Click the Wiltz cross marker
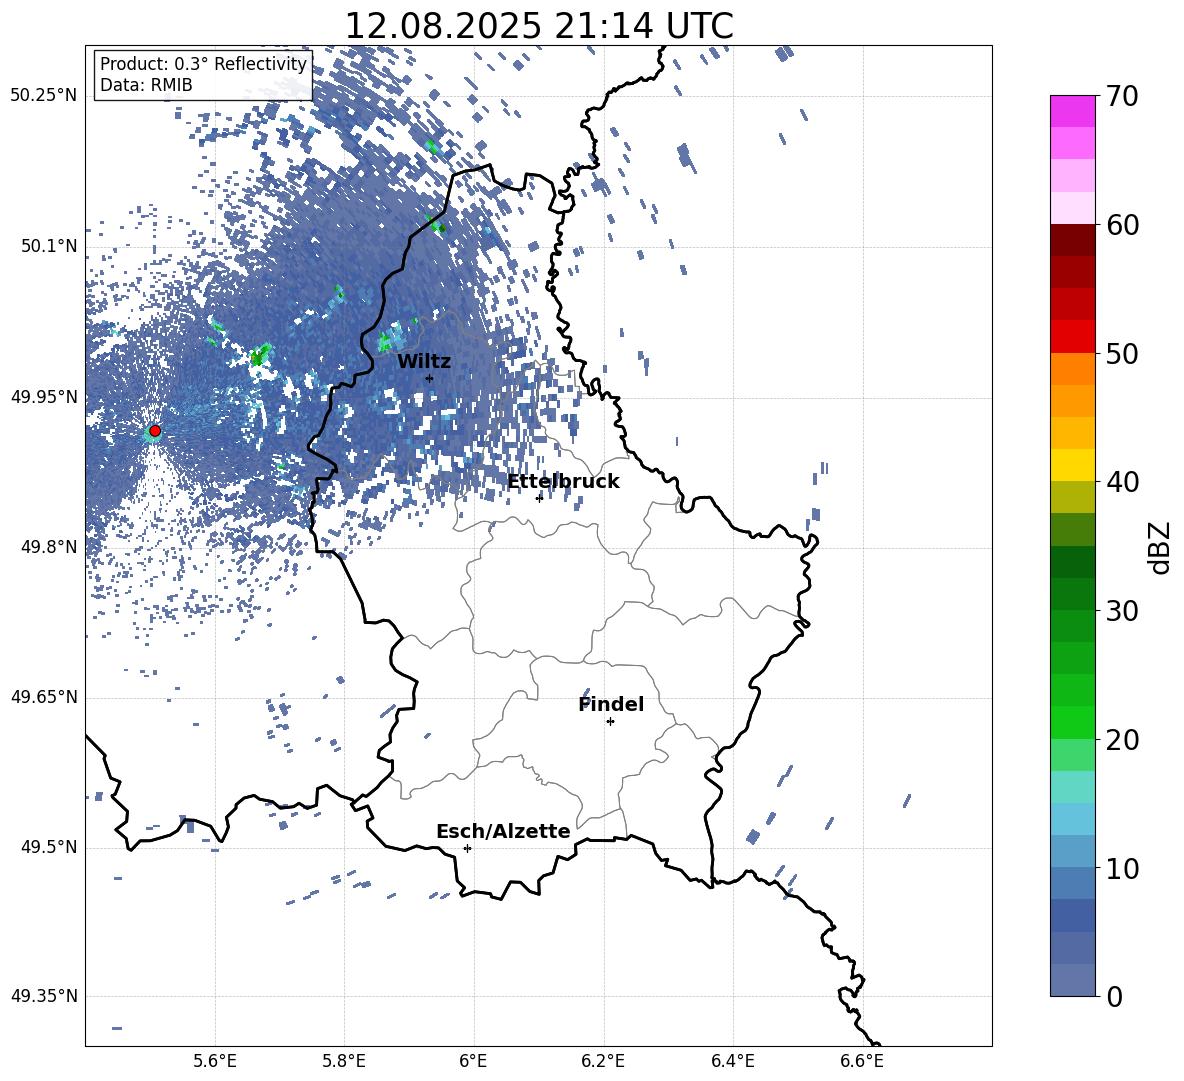The width and height of the screenshot is (1184, 1081). [429, 378]
